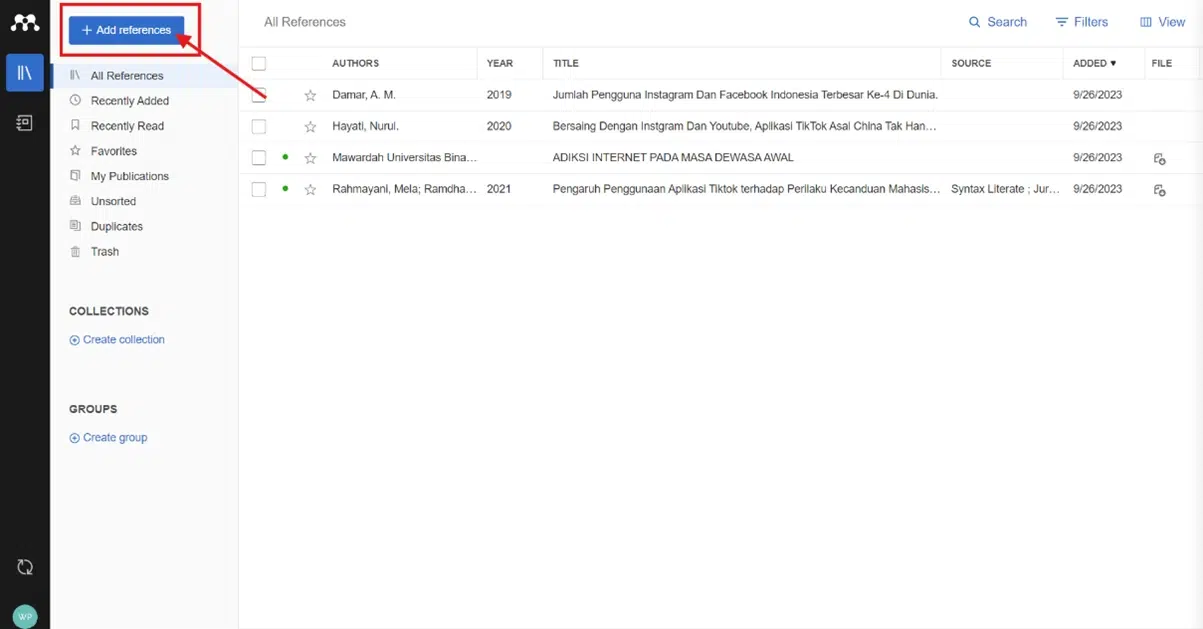Open the View layout options
The image size is (1203, 629).
(x=1162, y=21)
